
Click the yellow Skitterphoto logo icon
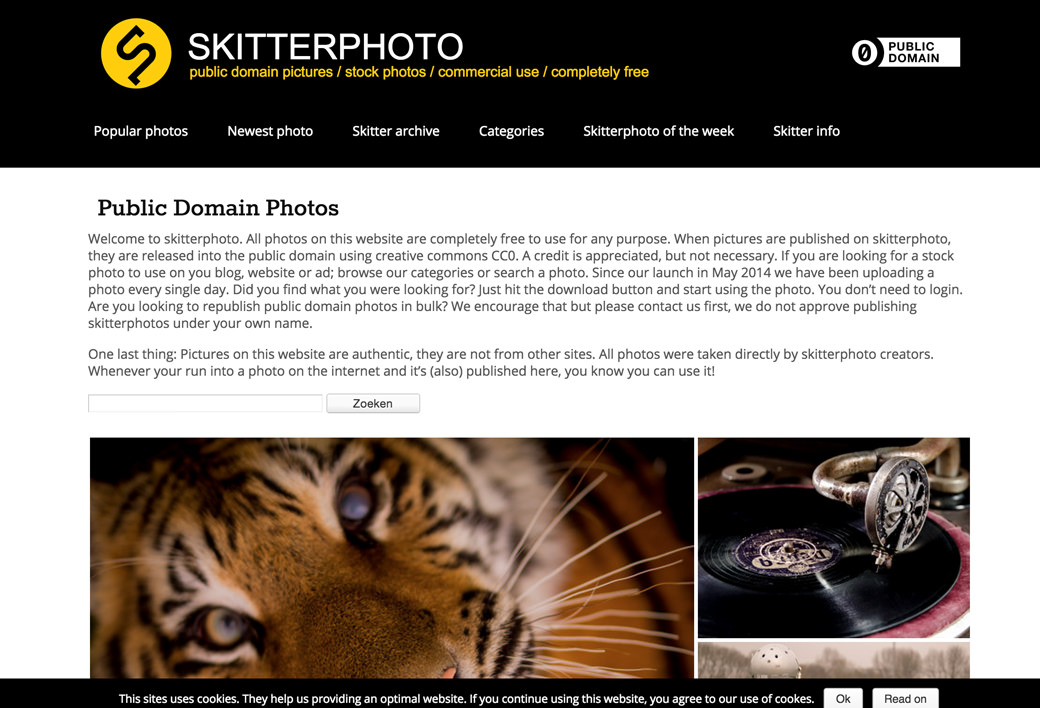[136, 53]
